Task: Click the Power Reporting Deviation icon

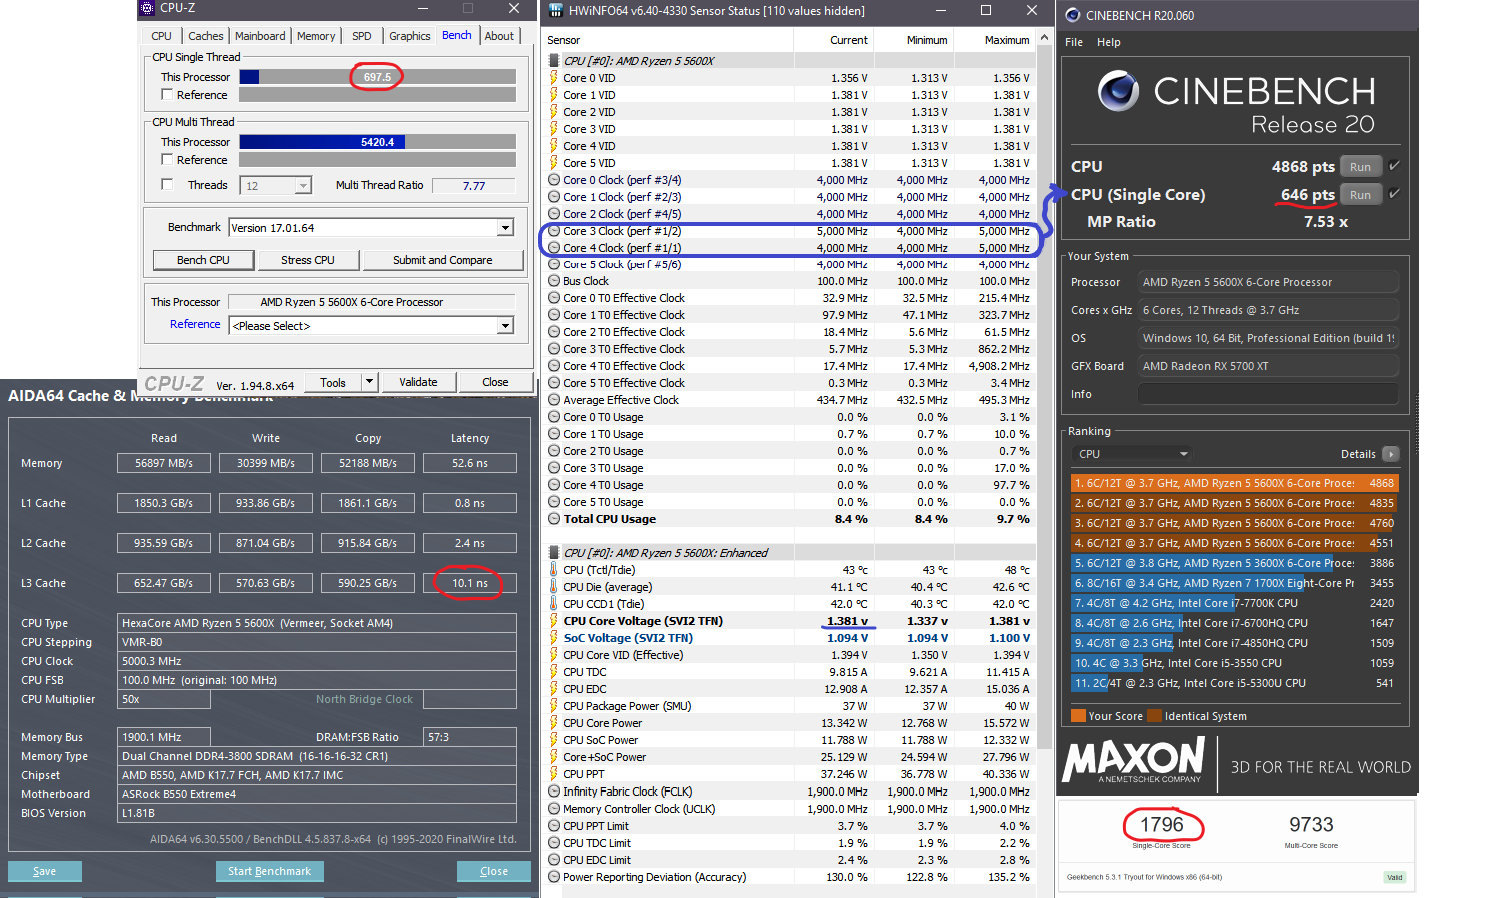Action: 554,877
